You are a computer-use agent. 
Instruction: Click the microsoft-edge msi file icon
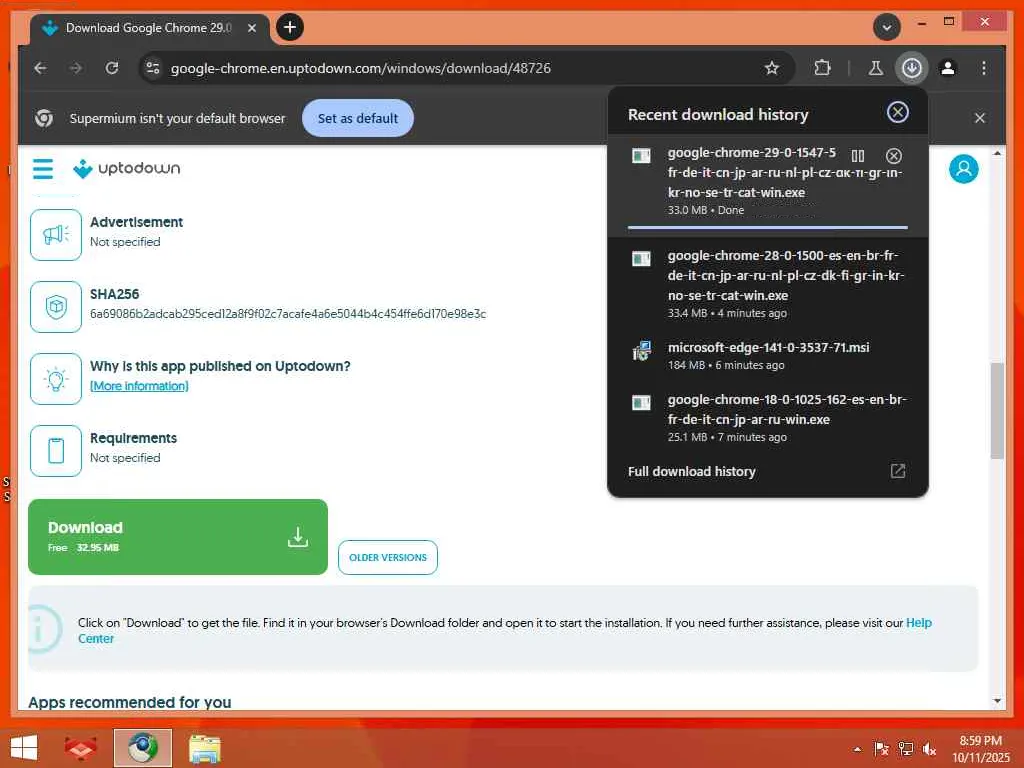[x=641, y=351]
